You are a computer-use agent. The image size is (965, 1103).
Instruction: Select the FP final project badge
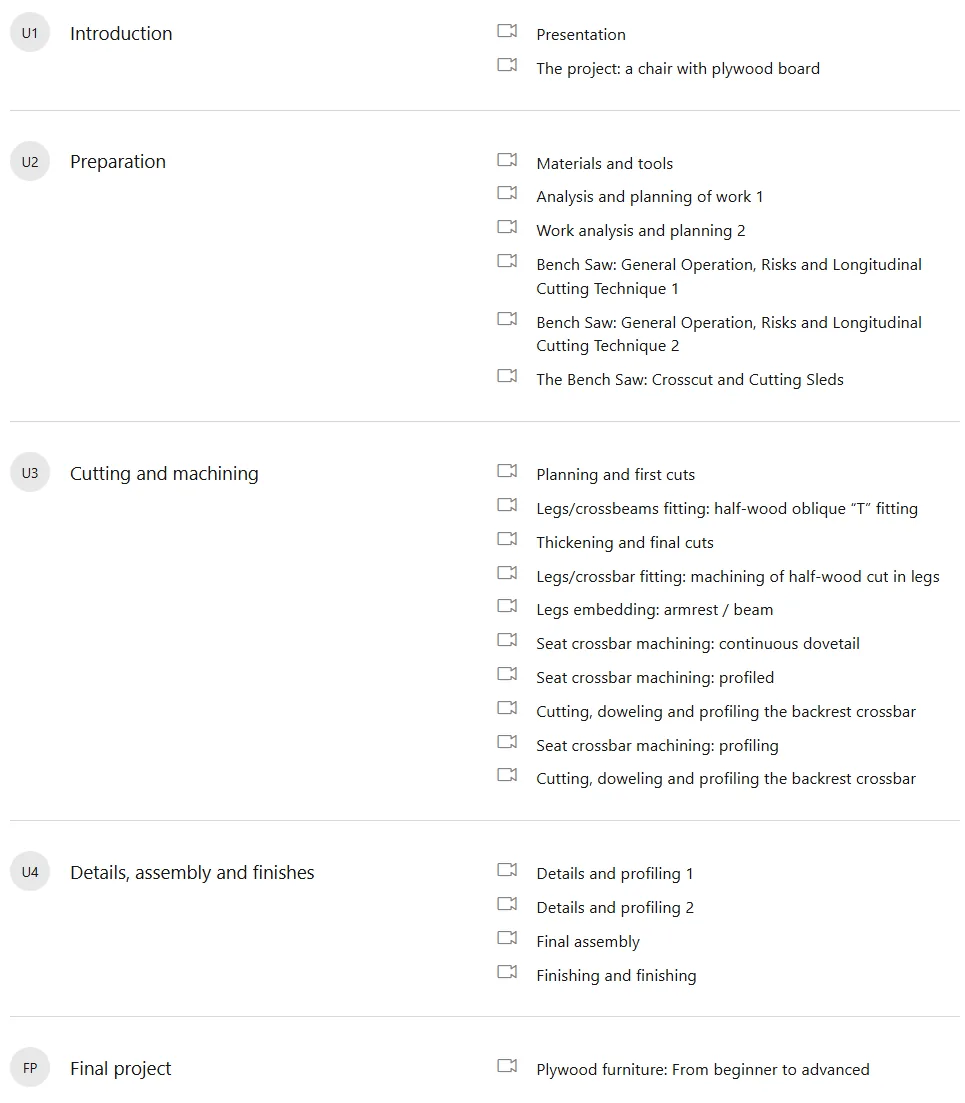30,1068
